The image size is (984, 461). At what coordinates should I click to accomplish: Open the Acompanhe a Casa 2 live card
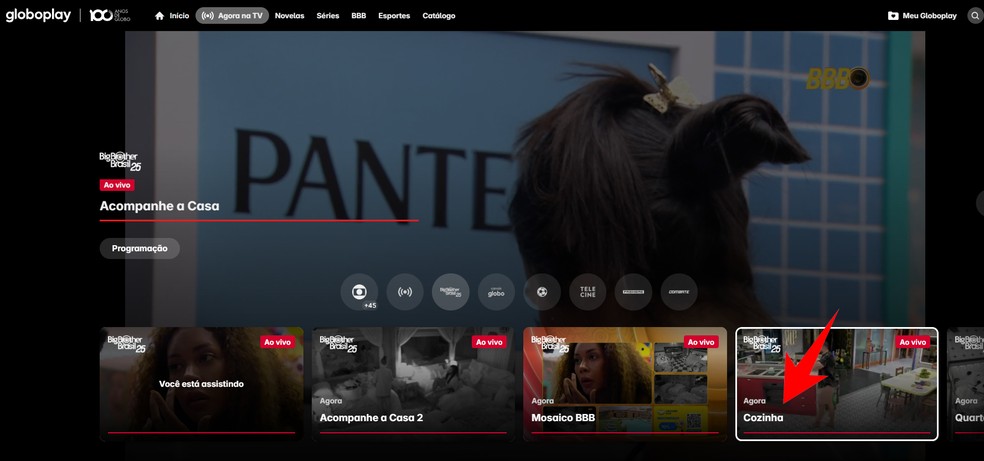[x=414, y=384]
